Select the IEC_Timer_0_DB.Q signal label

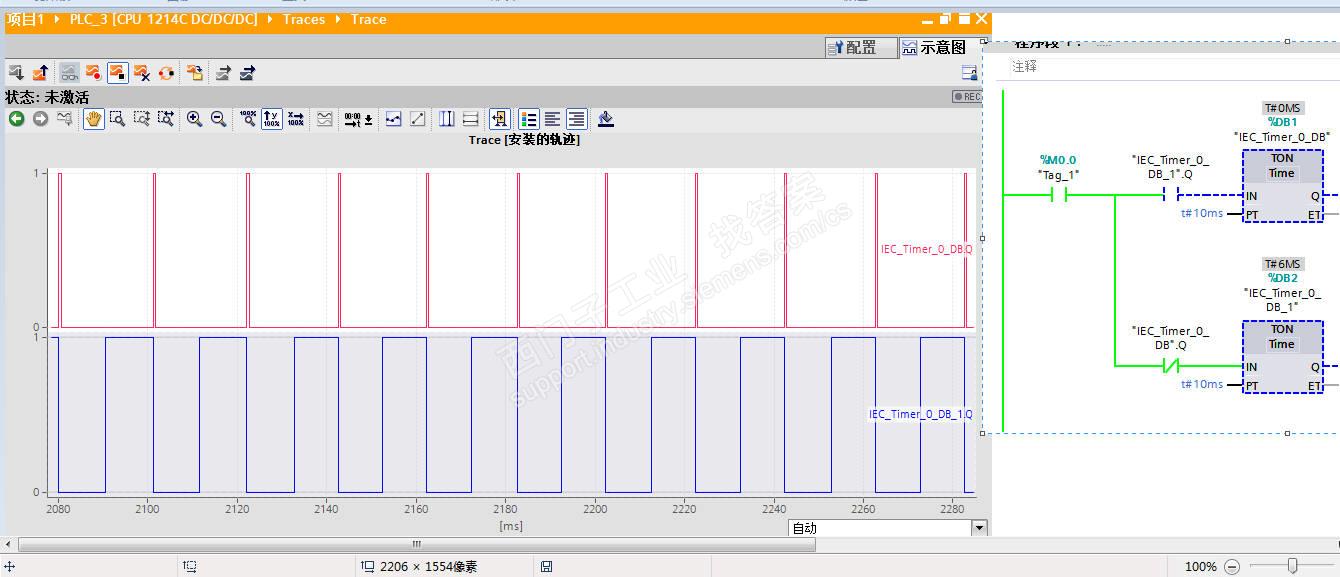926,249
